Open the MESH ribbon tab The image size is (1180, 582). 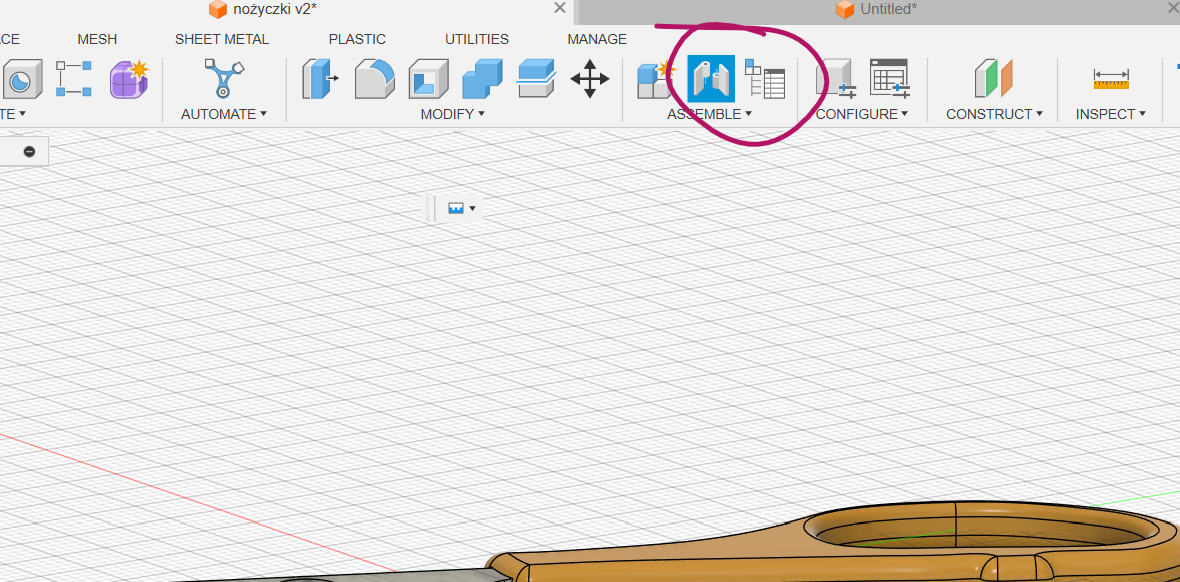click(x=97, y=39)
